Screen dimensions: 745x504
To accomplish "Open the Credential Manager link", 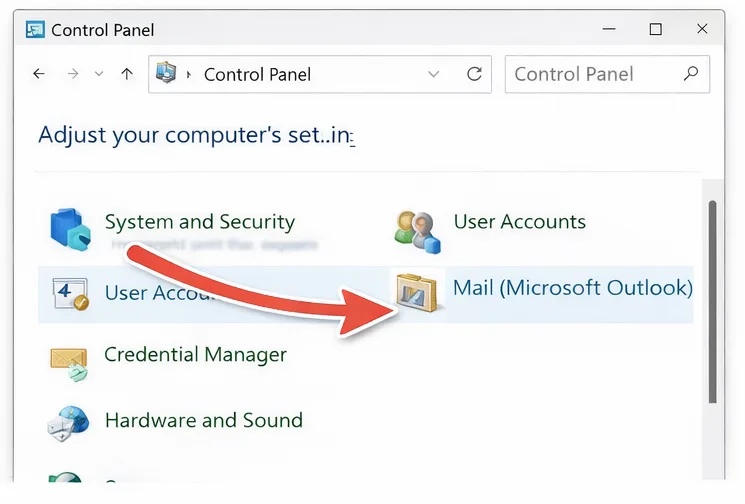I will point(195,354).
